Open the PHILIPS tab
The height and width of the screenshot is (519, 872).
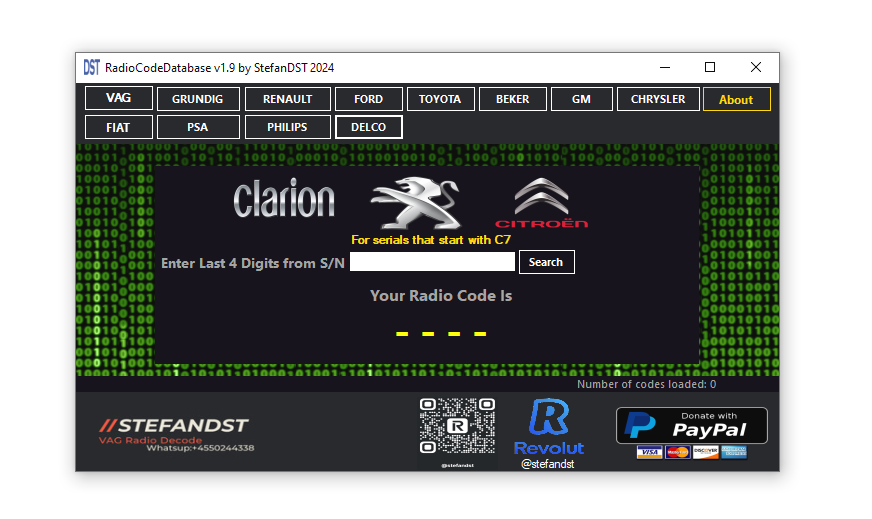point(288,127)
